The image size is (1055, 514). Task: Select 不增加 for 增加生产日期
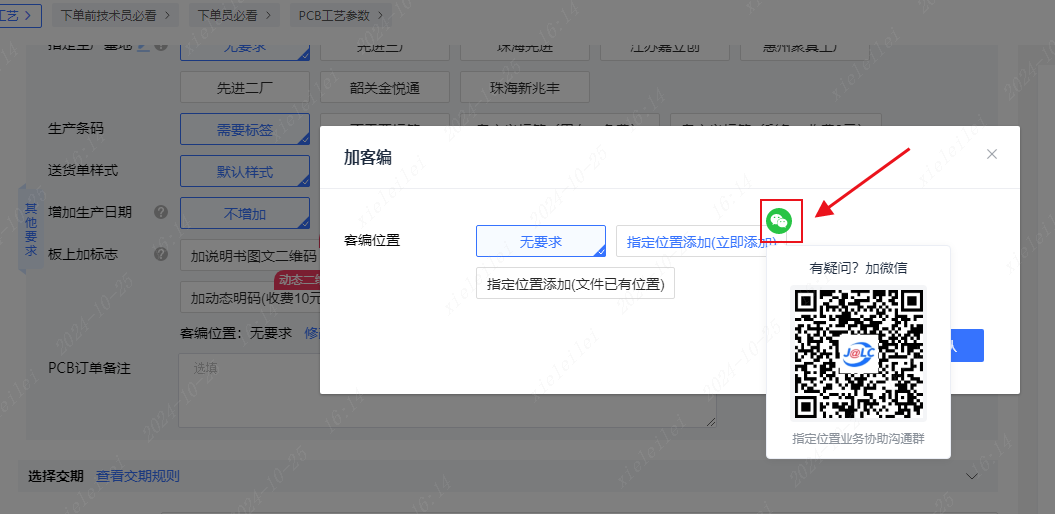245,214
